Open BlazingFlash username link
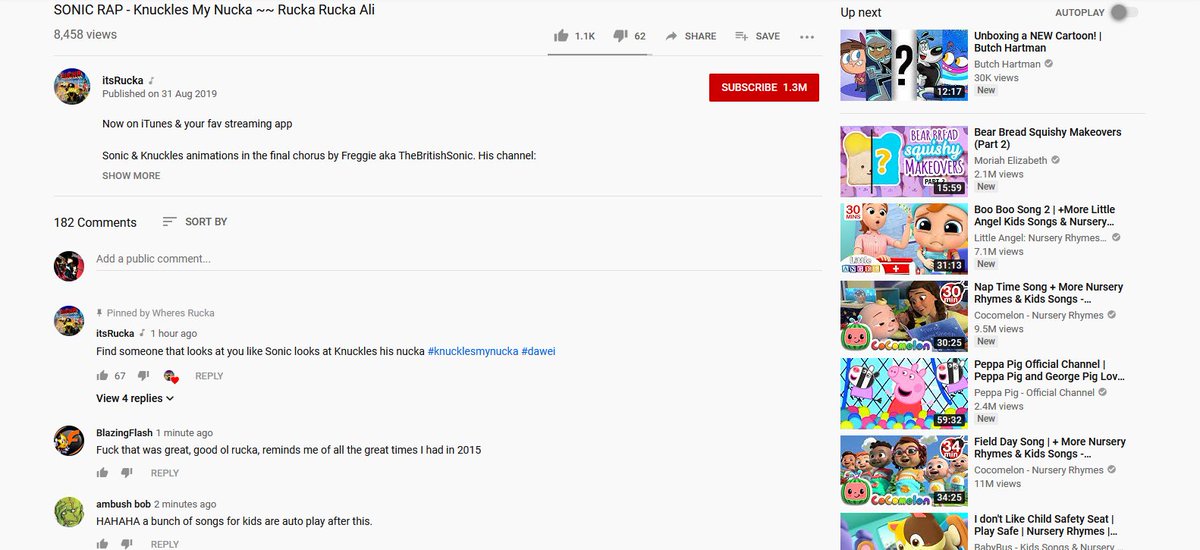Image resolution: width=1200 pixels, height=550 pixels. pos(124,433)
